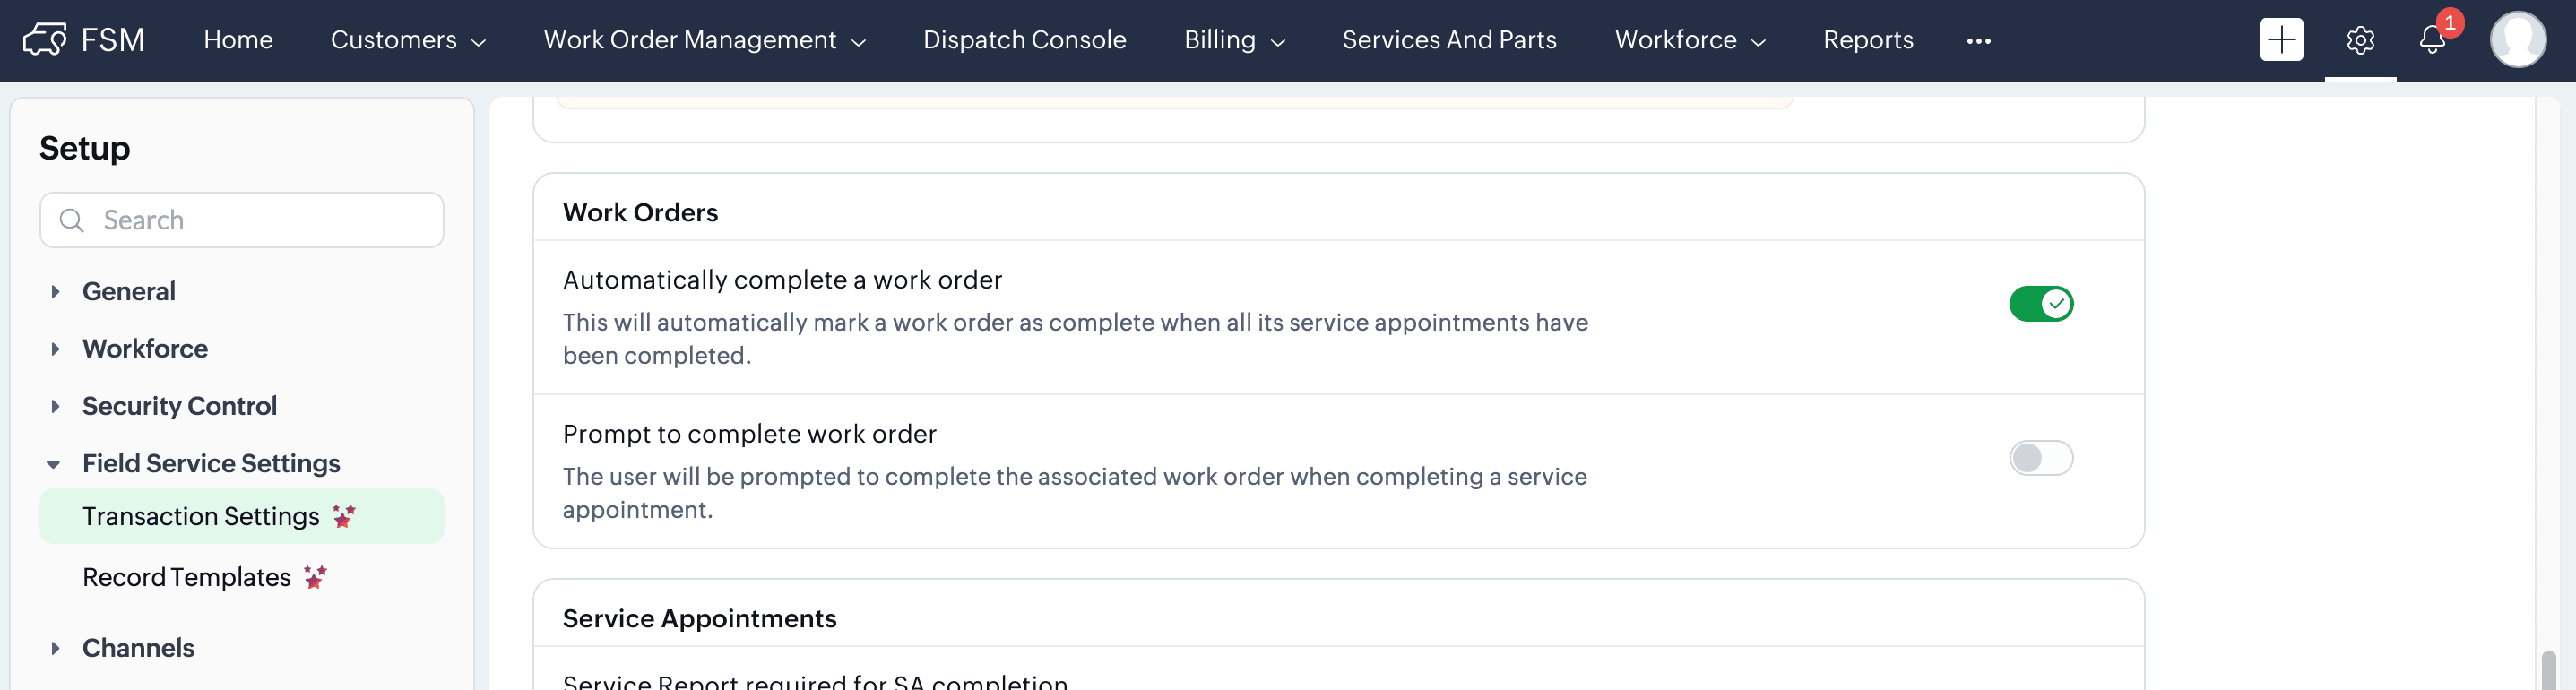Go to Services And Parts
Viewport: 2576px width, 690px height.
[x=1449, y=40]
